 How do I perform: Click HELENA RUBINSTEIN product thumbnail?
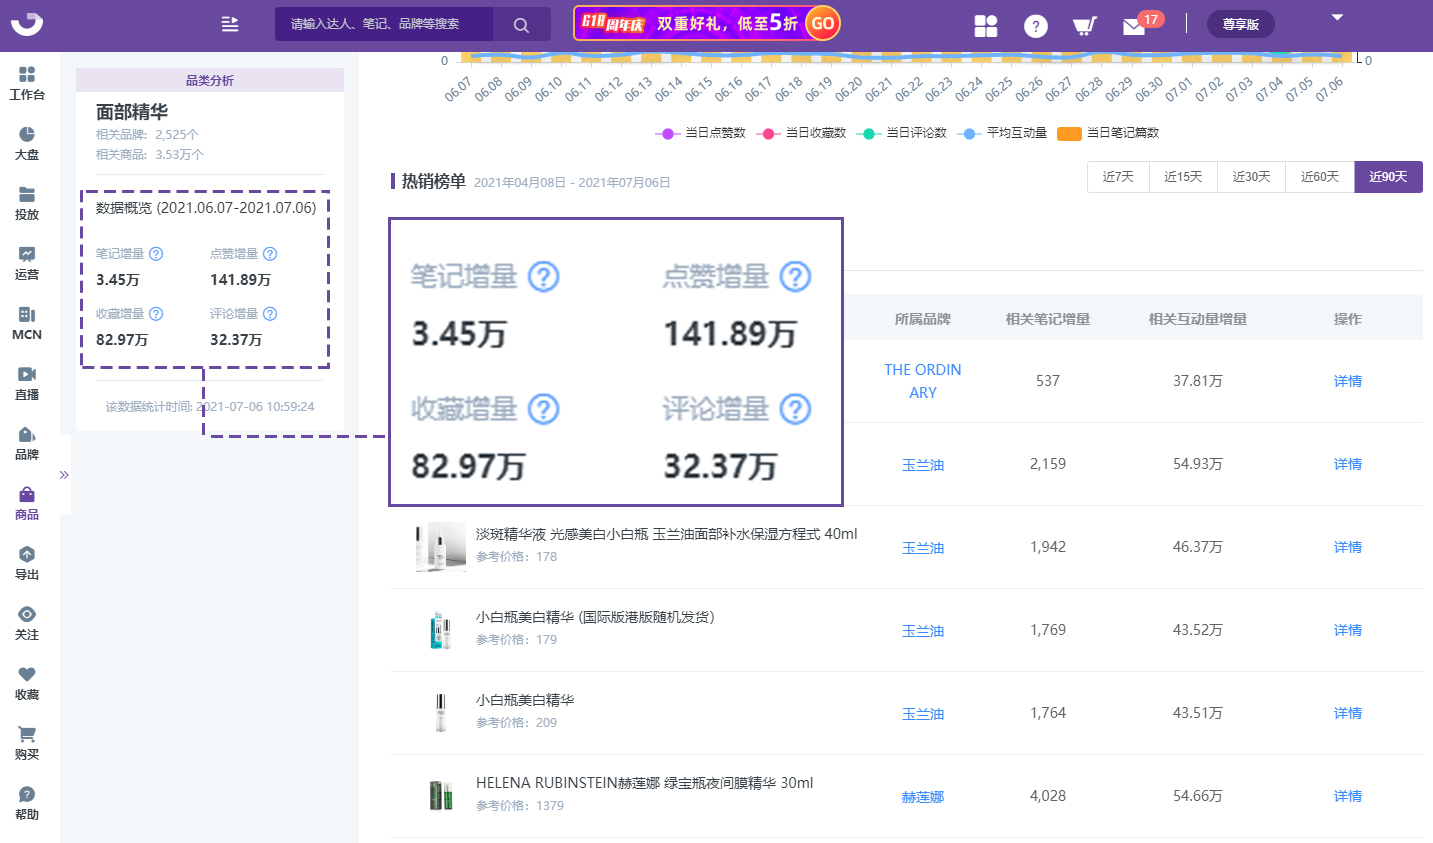click(x=440, y=796)
